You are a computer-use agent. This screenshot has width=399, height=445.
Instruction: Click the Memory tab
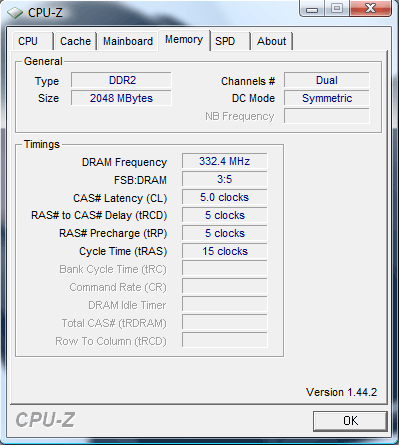184,40
